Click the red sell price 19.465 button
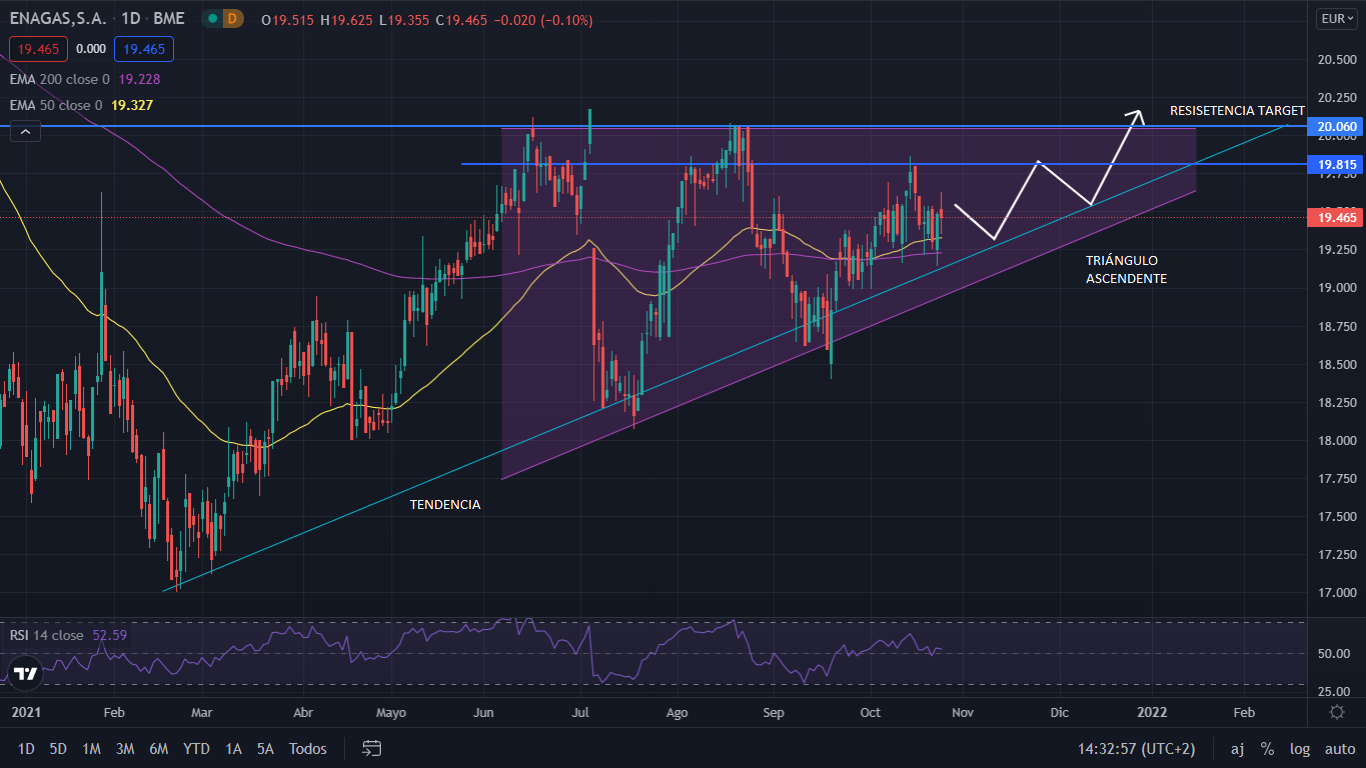 (x=38, y=49)
